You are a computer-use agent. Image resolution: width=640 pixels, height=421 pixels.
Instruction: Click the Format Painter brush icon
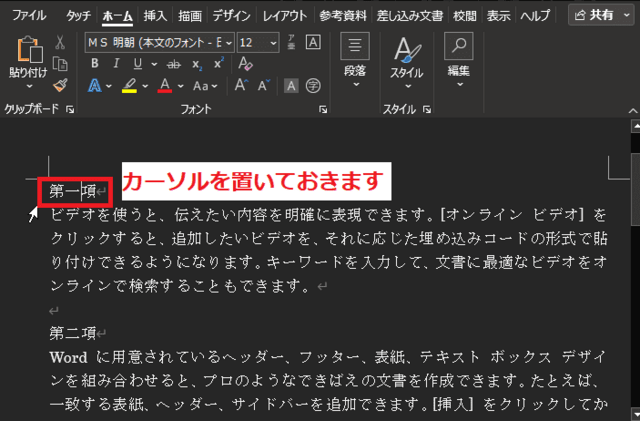60,86
